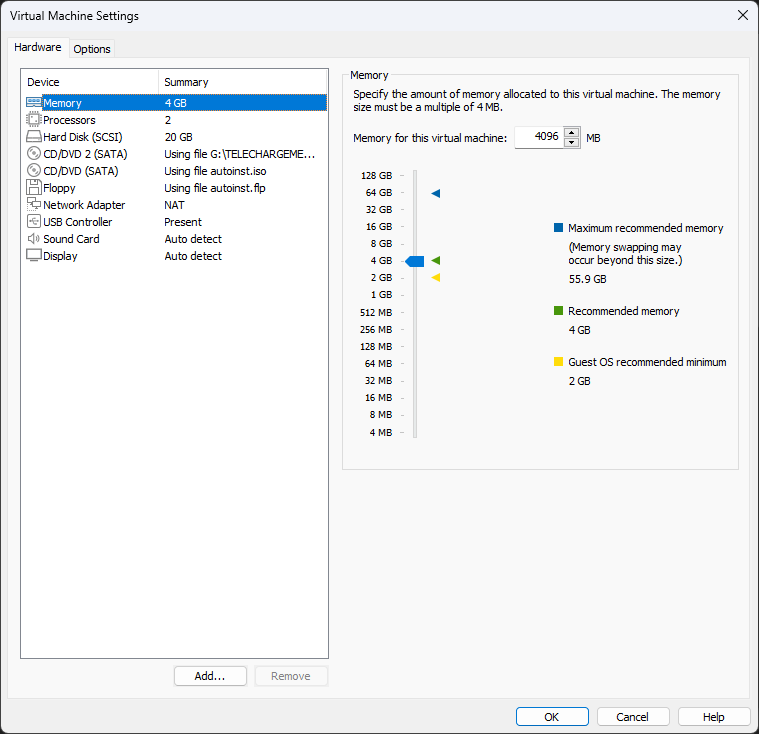Select the Display monitor icon
This screenshot has height=734, width=759.
pos(34,256)
